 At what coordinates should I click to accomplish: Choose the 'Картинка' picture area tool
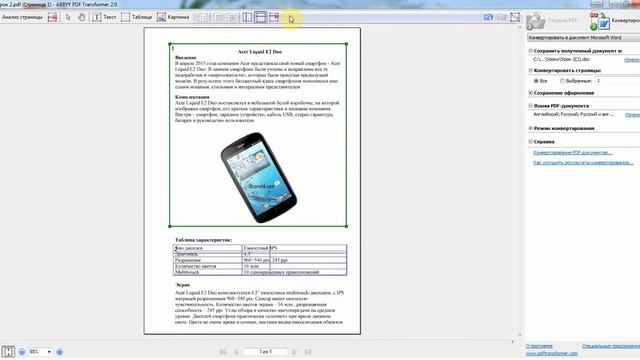pos(173,17)
